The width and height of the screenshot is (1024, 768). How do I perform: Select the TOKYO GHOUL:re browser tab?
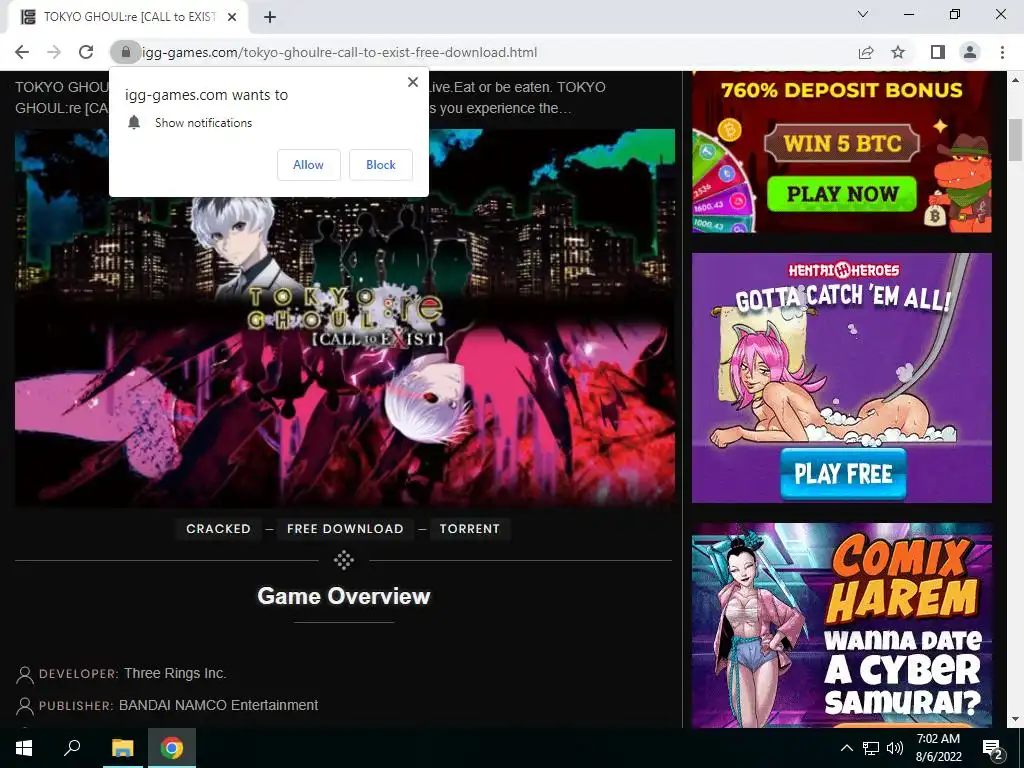pos(127,17)
